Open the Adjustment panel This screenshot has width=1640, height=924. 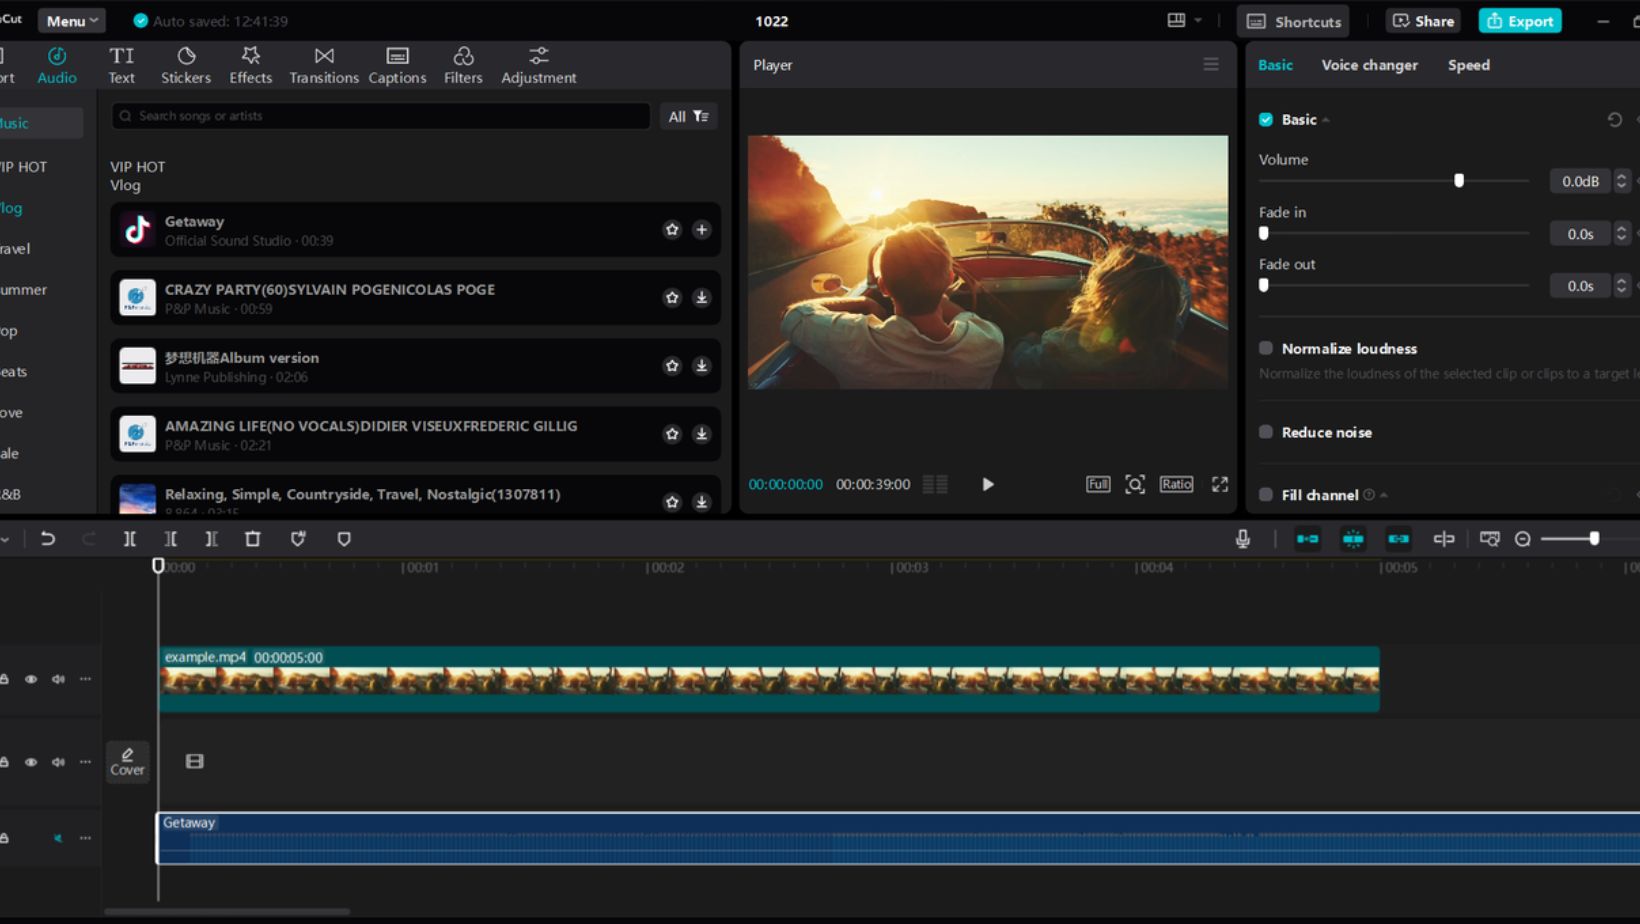tap(538, 65)
